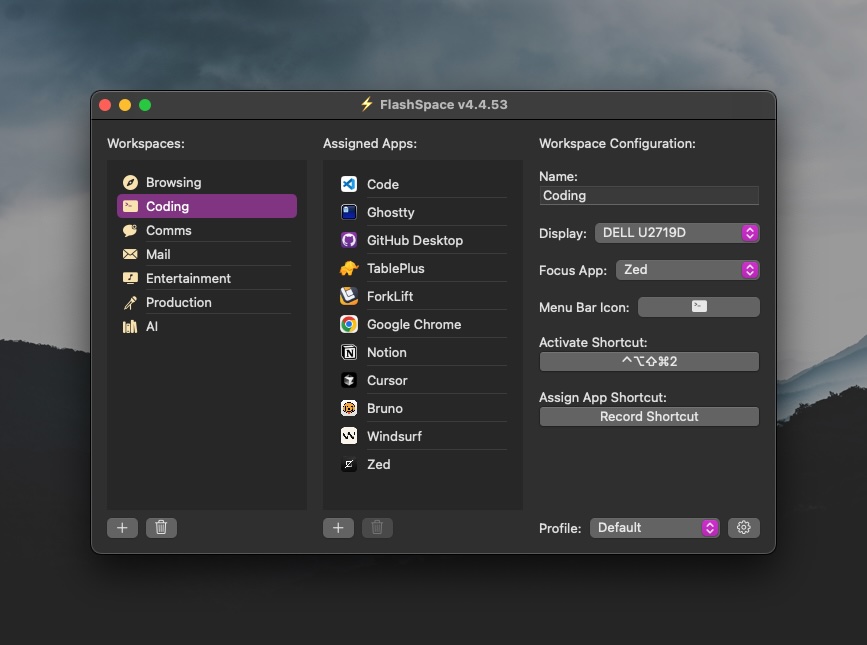Select the Notion app row

pos(423,352)
